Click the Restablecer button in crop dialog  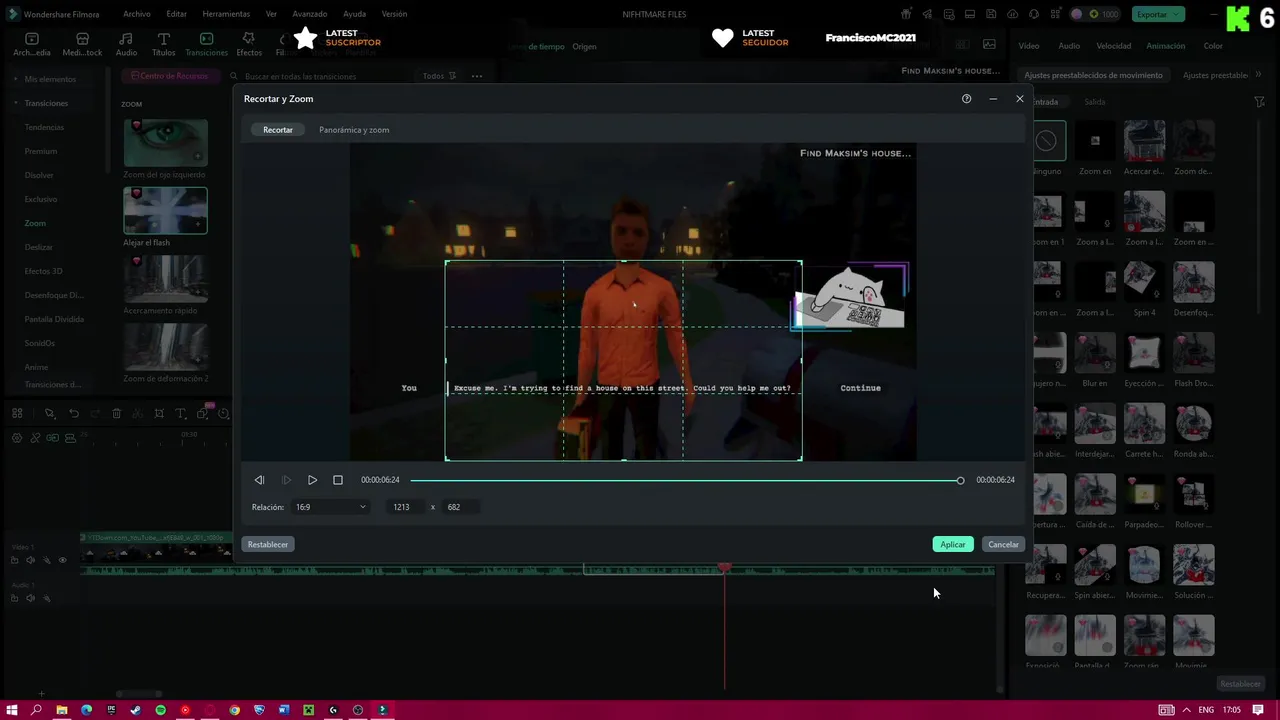(268, 544)
